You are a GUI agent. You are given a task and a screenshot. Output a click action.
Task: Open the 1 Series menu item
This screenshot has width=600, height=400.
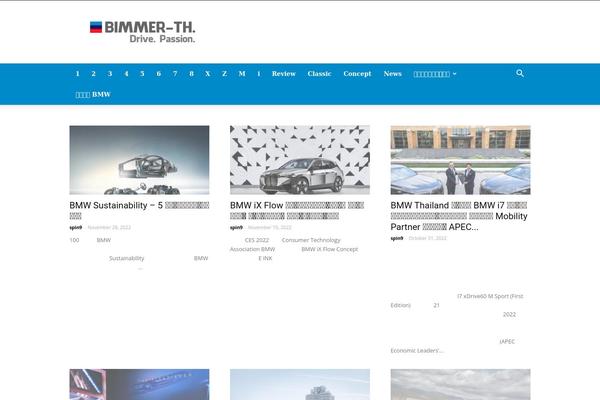tap(78, 73)
